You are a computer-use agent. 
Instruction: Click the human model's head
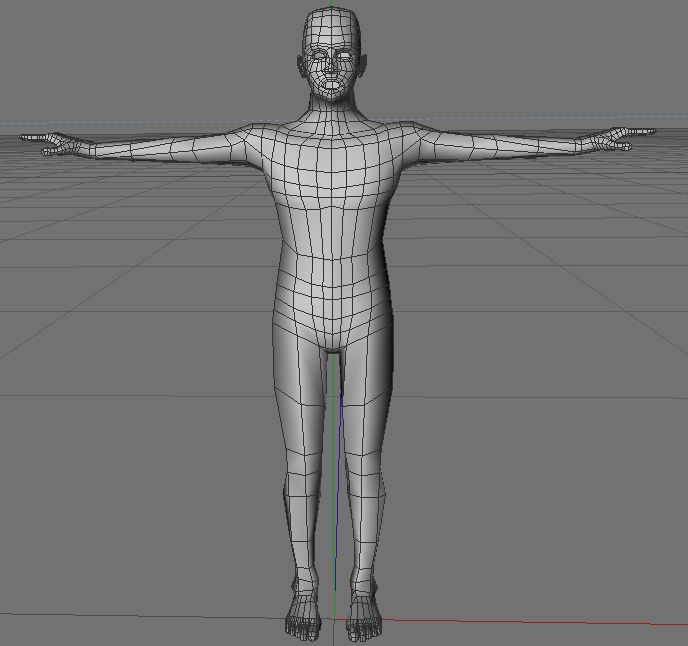point(332,55)
